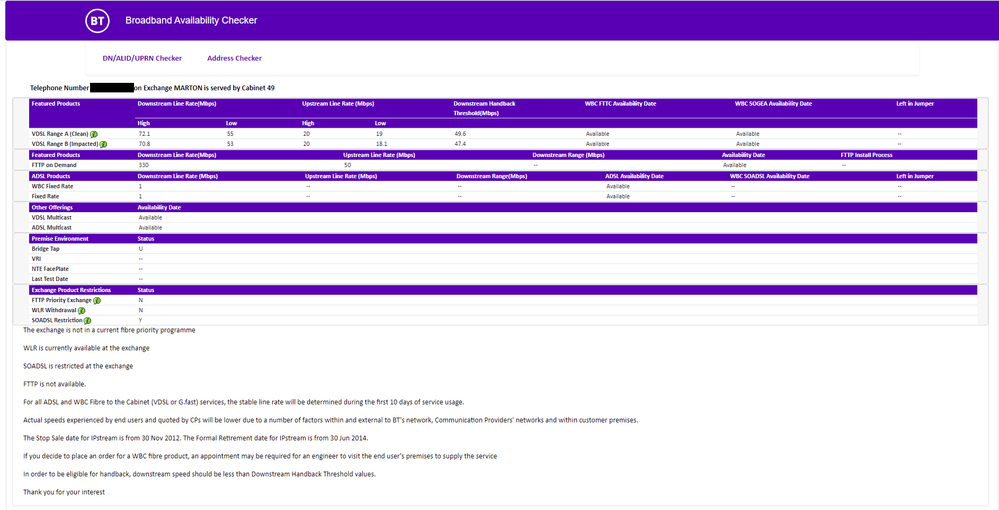Click the NTE FacePlate row label
Image resolution: width=999 pixels, height=510 pixels.
click(50, 268)
